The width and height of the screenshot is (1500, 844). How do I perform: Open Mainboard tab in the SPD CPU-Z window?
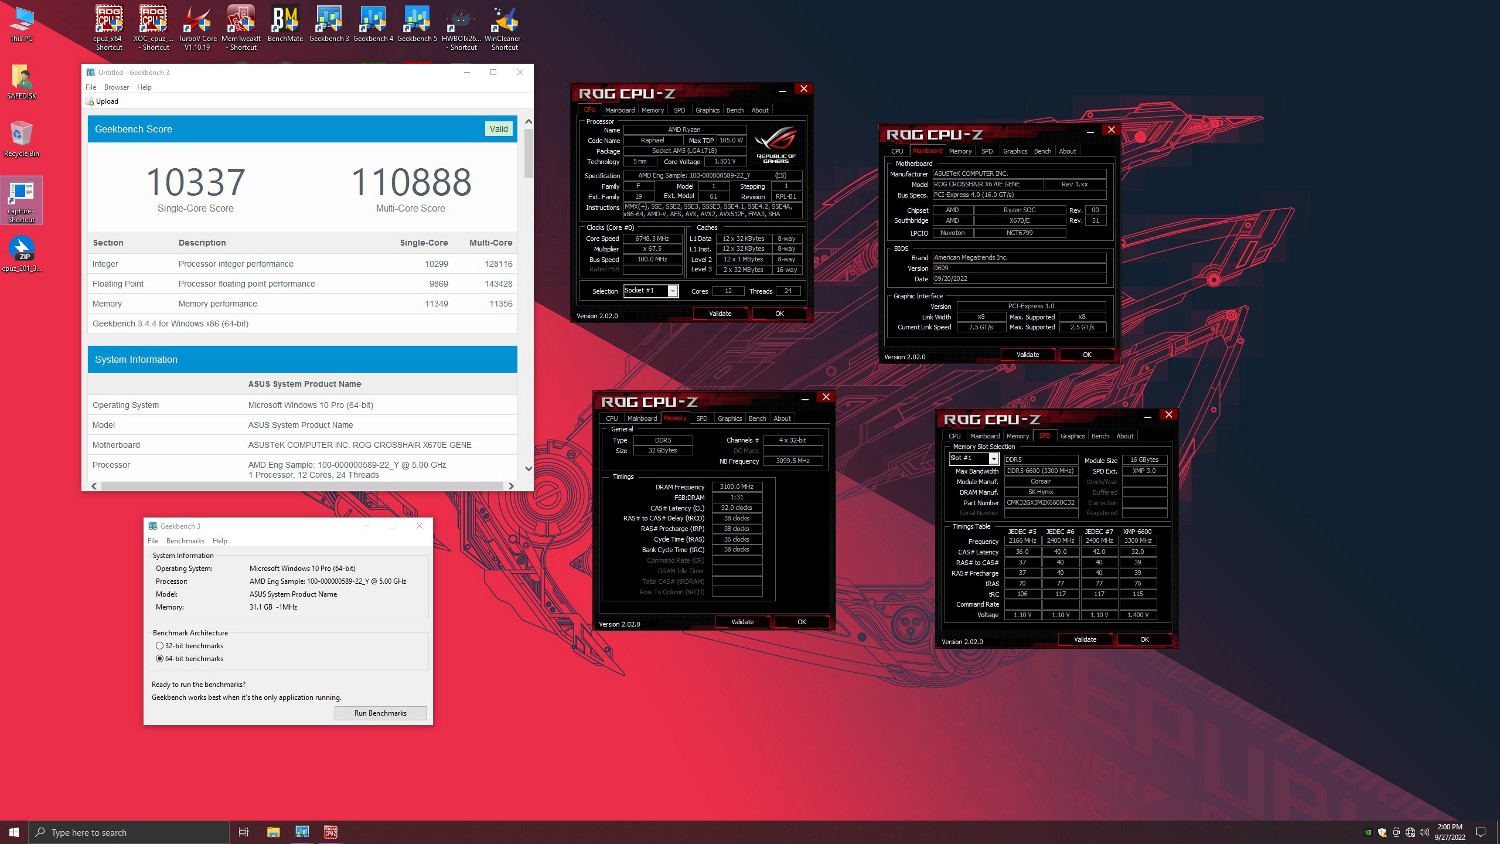pos(985,436)
